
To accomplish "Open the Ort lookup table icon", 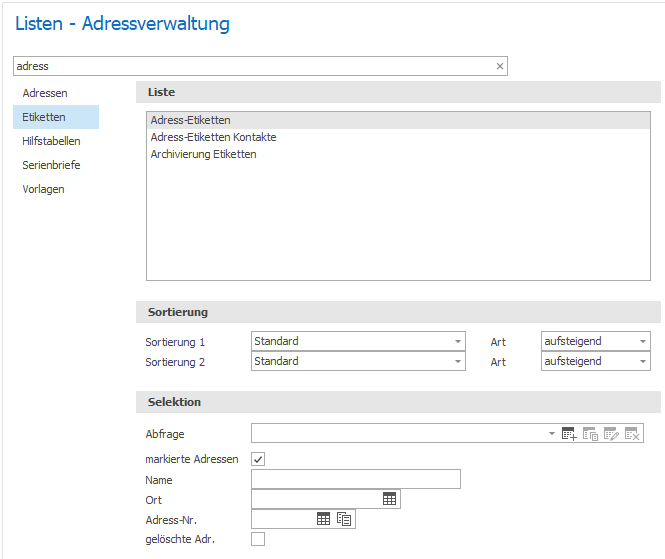I will click(x=389, y=499).
